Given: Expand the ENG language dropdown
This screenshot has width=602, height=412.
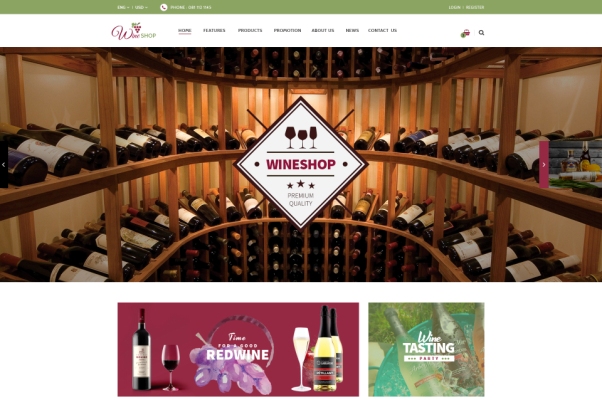Looking at the screenshot, I should pos(123,7).
